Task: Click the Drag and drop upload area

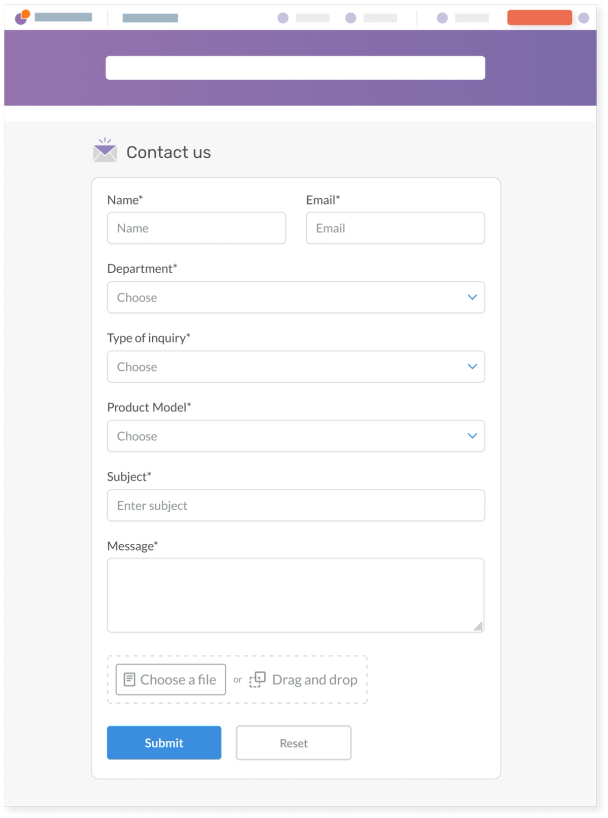Action: click(314, 680)
